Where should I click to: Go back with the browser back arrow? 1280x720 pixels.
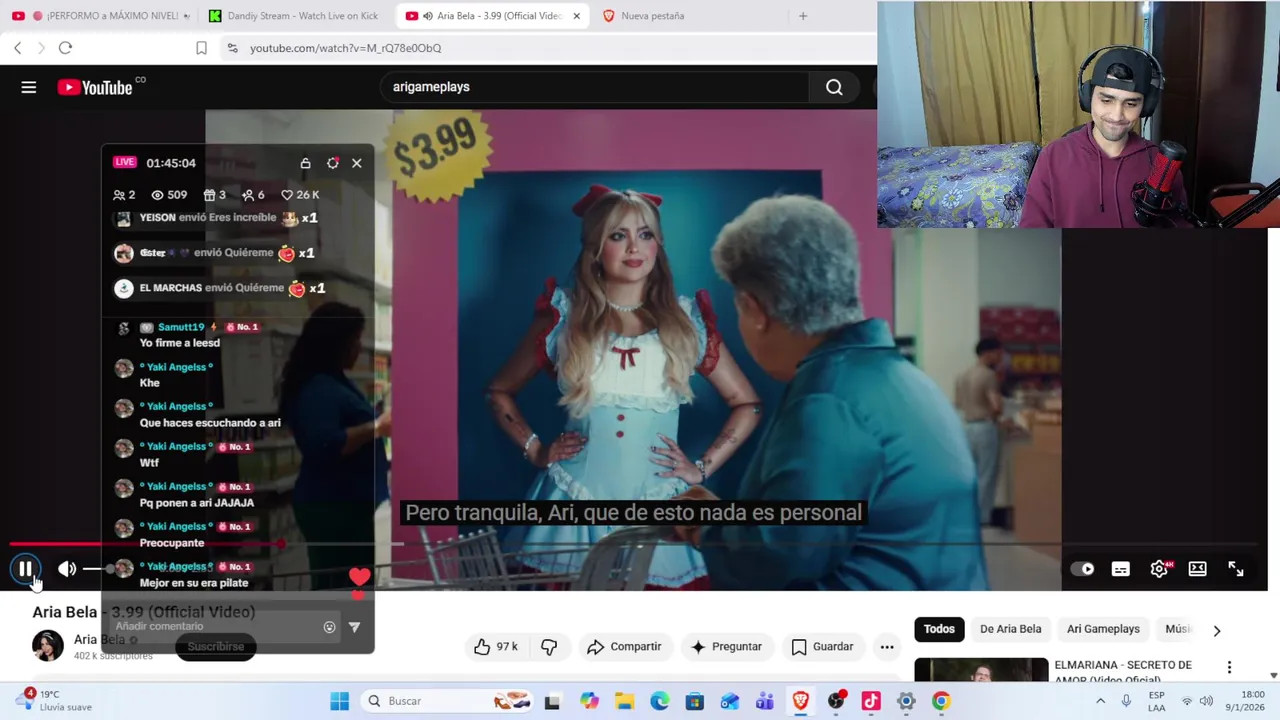point(18,48)
